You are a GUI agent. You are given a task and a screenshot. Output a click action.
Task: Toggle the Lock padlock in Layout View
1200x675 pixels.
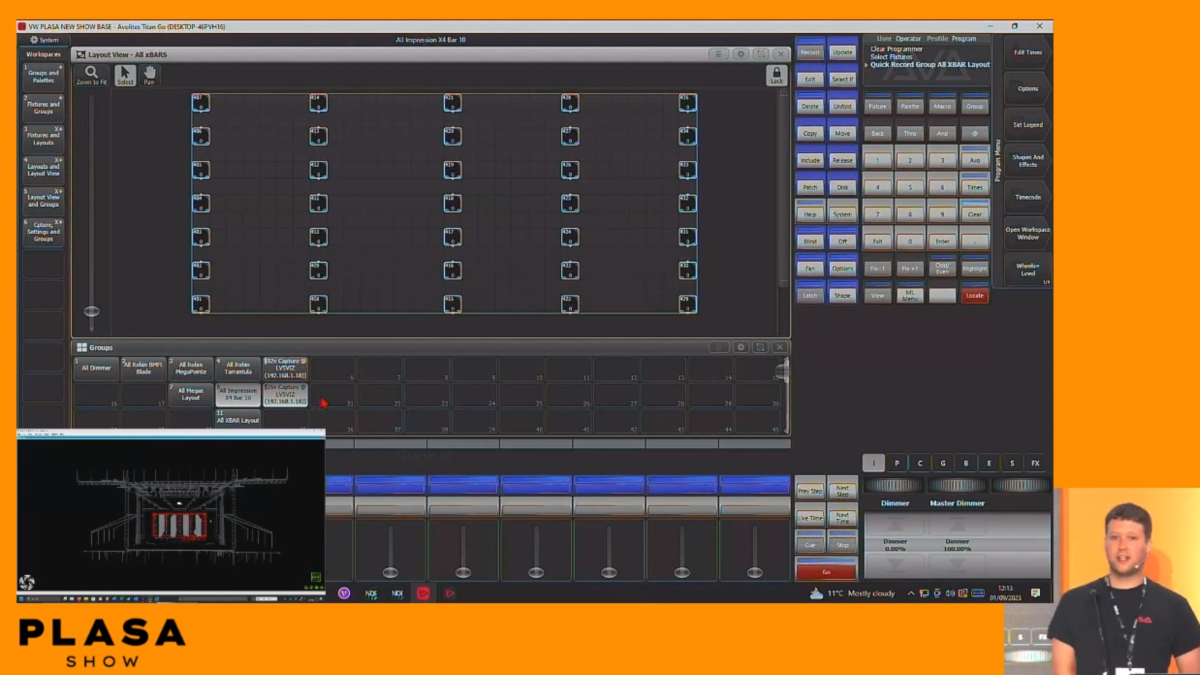coord(776,76)
